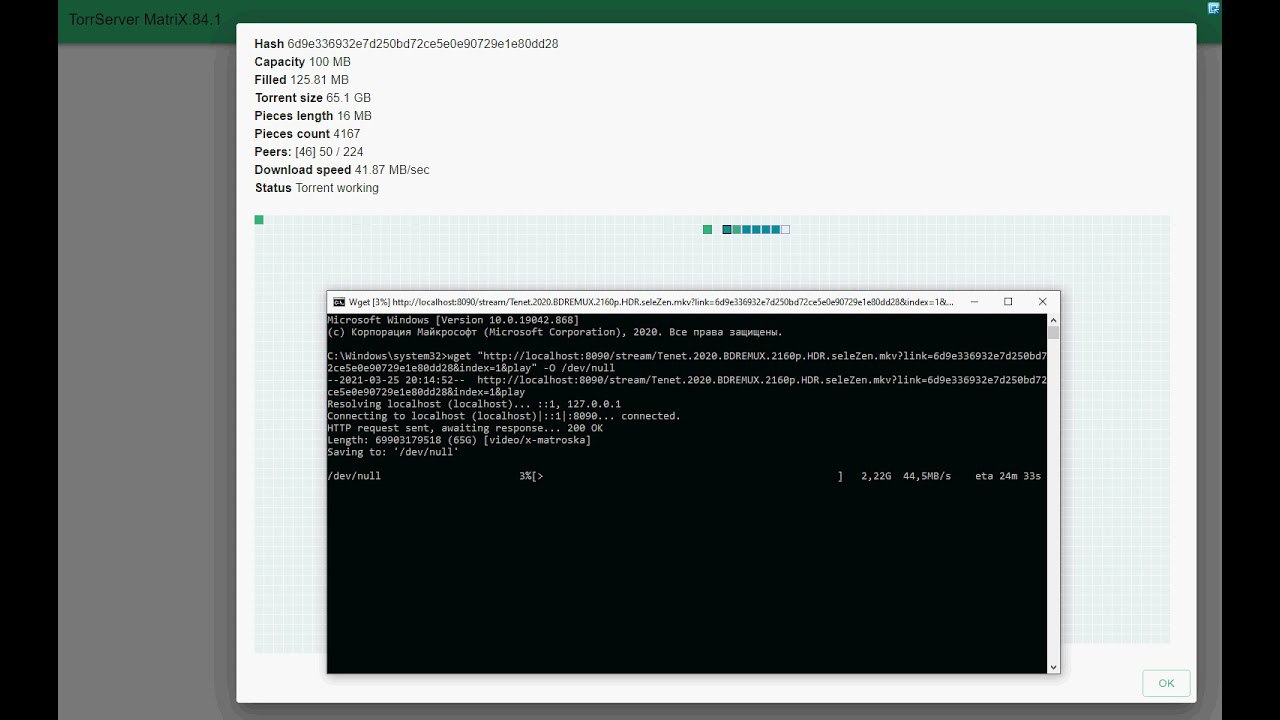1280x720 pixels.
Task: Minimize the Wget console window
Action: point(973,301)
